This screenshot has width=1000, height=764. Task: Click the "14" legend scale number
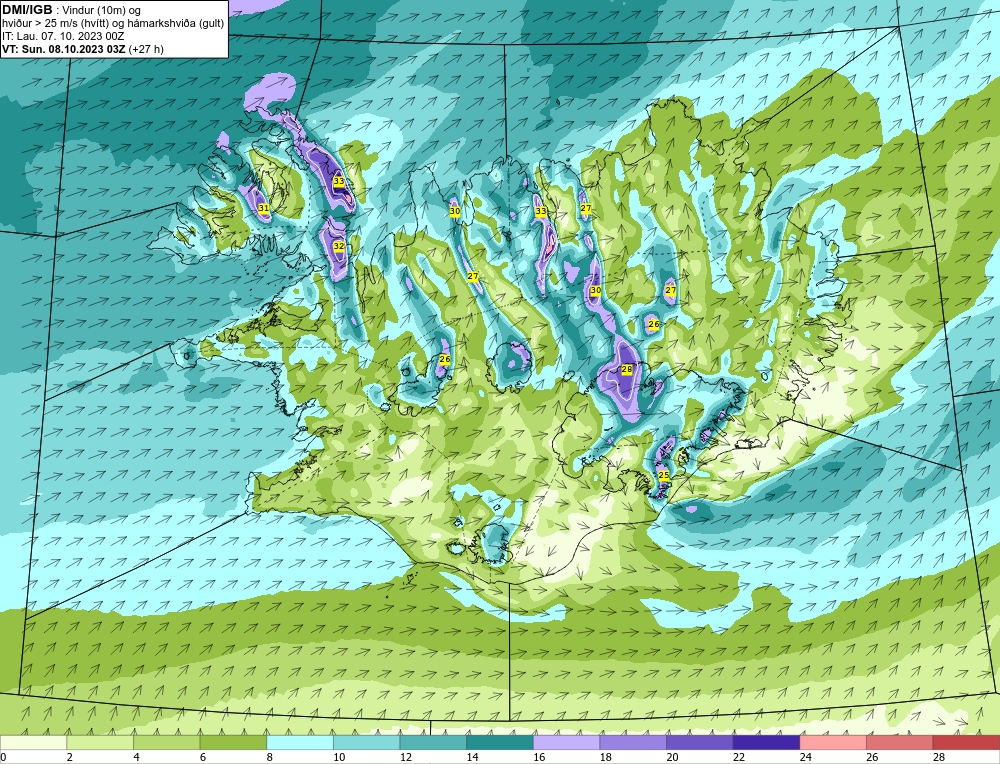click(x=472, y=757)
